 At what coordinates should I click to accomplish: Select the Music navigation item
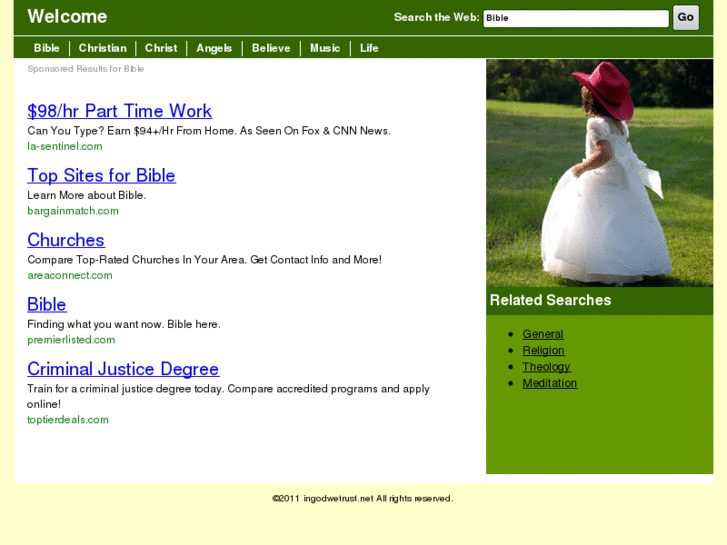(x=325, y=48)
